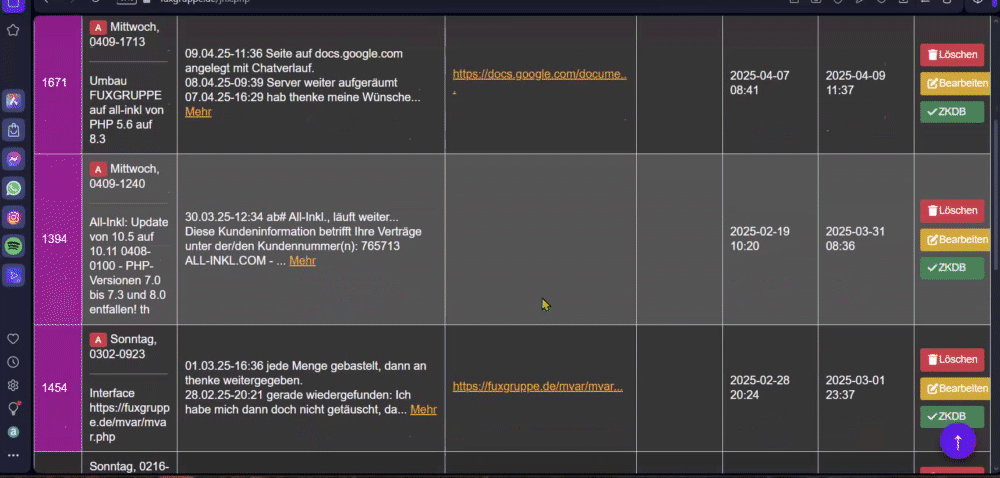Edit entry 1671 with Bearbeiten

click(x=956, y=83)
